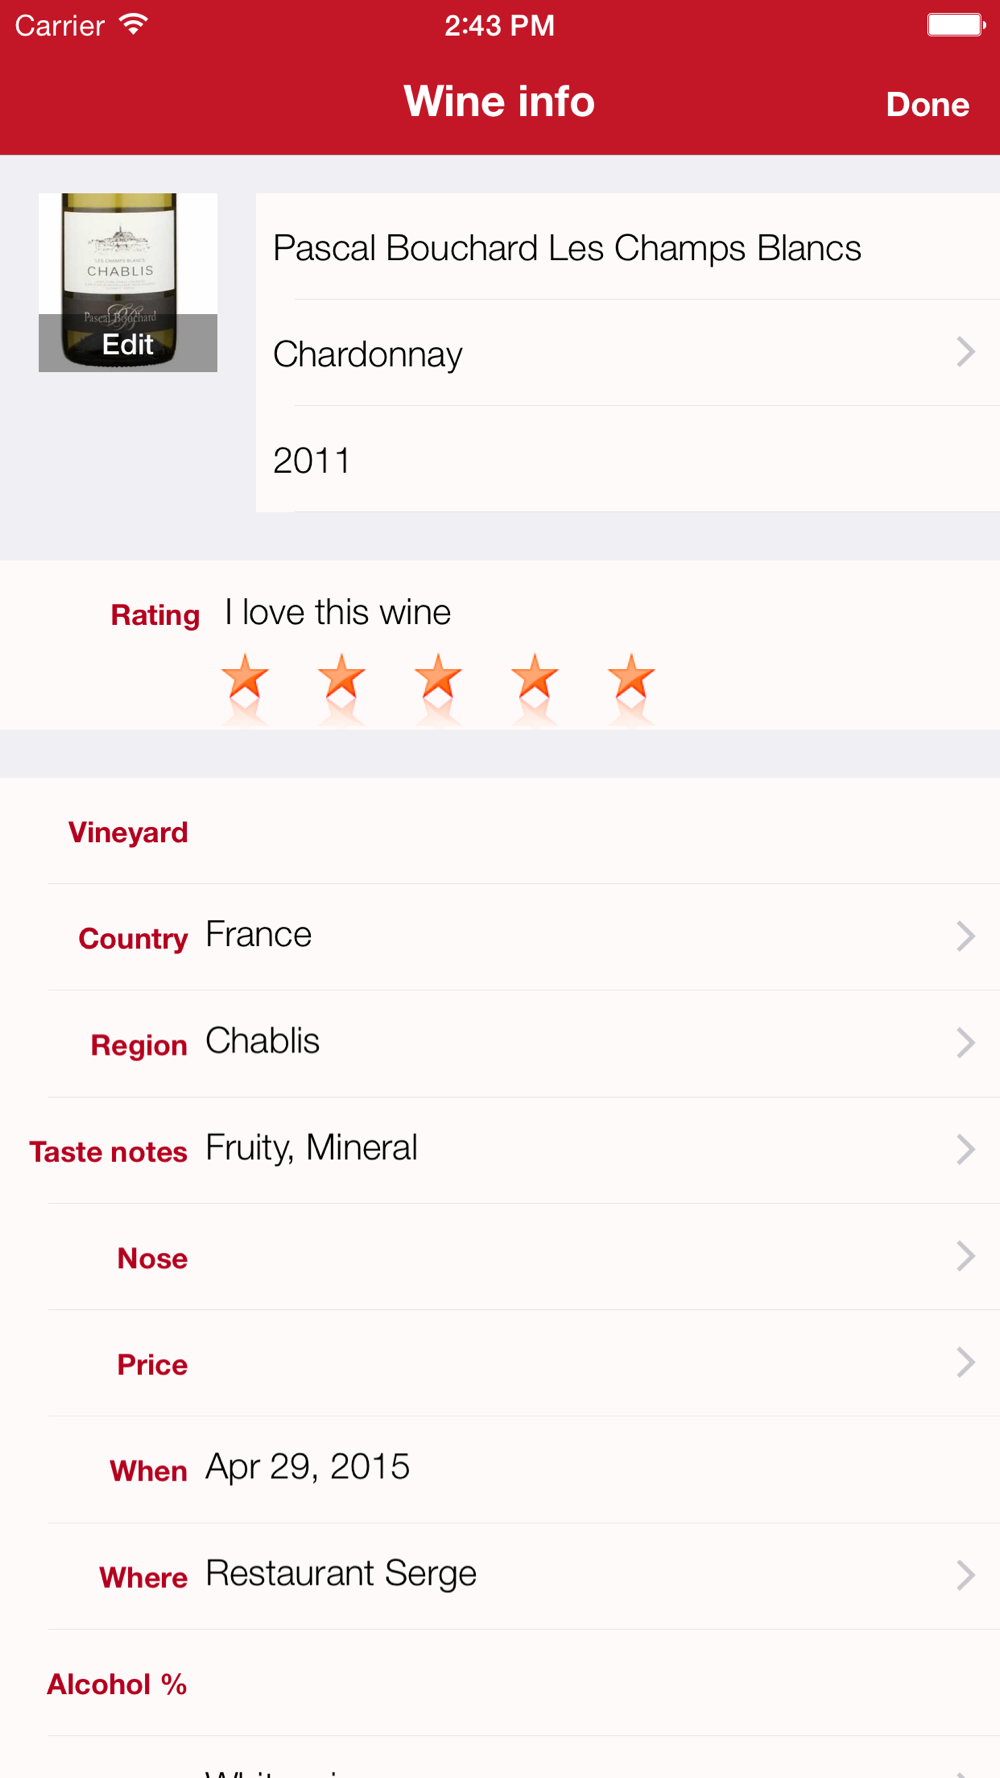1000x1778 pixels.
Task: Open the Nose options chevron
Action: coord(964,1256)
